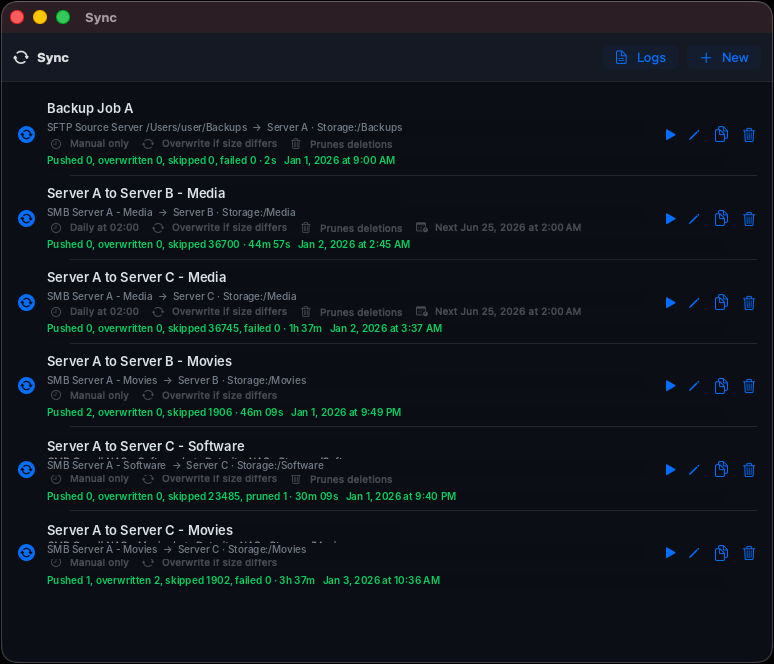This screenshot has height=664, width=774.
Task: Select the Server A to Server C - Media title
Action: tap(137, 277)
